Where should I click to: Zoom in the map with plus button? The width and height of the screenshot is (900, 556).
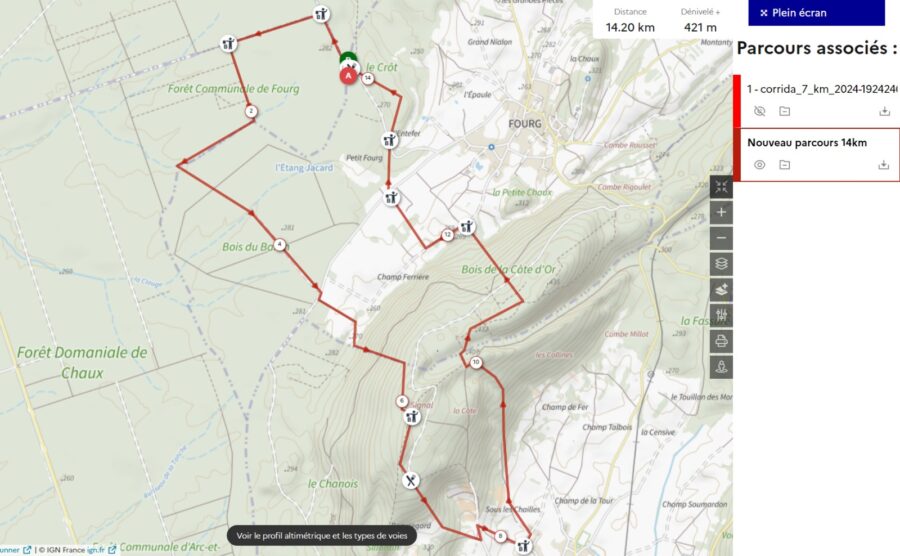(x=721, y=212)
